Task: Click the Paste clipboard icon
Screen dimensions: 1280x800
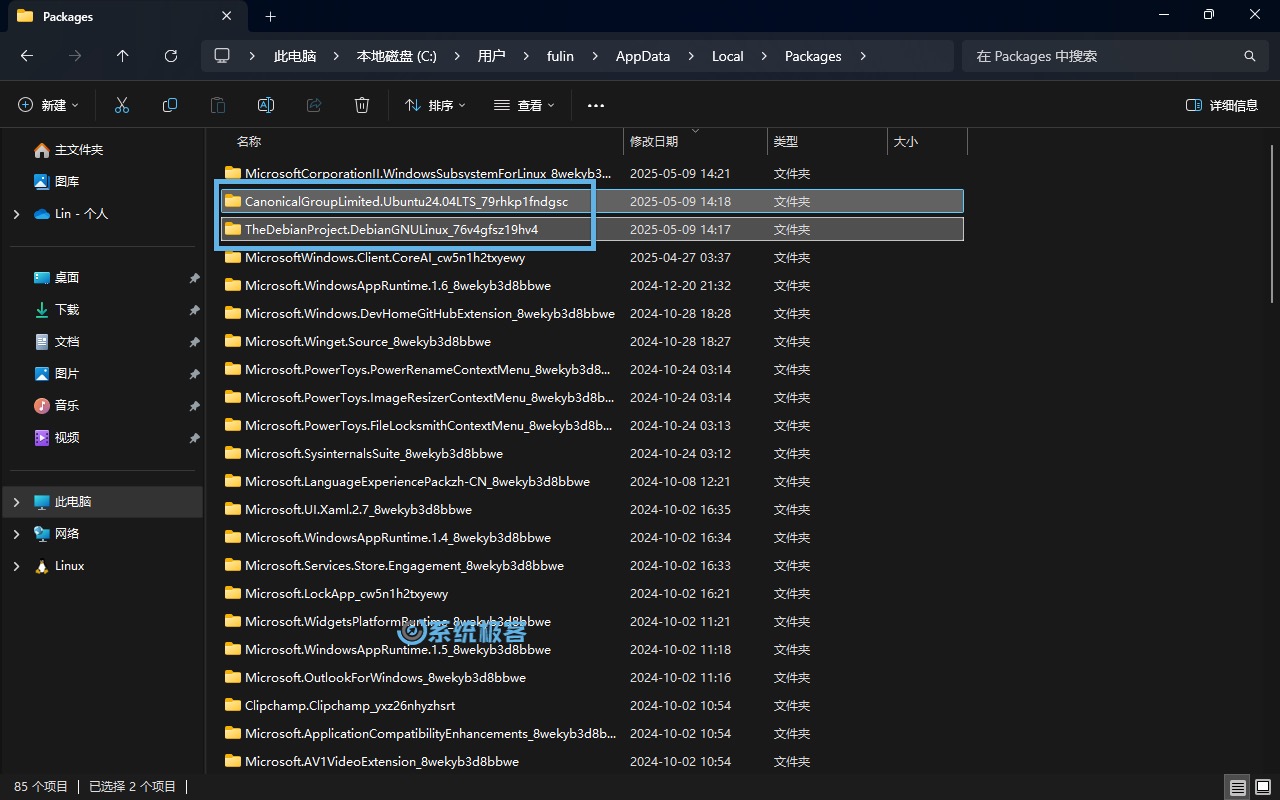Action: coord(218,105)
